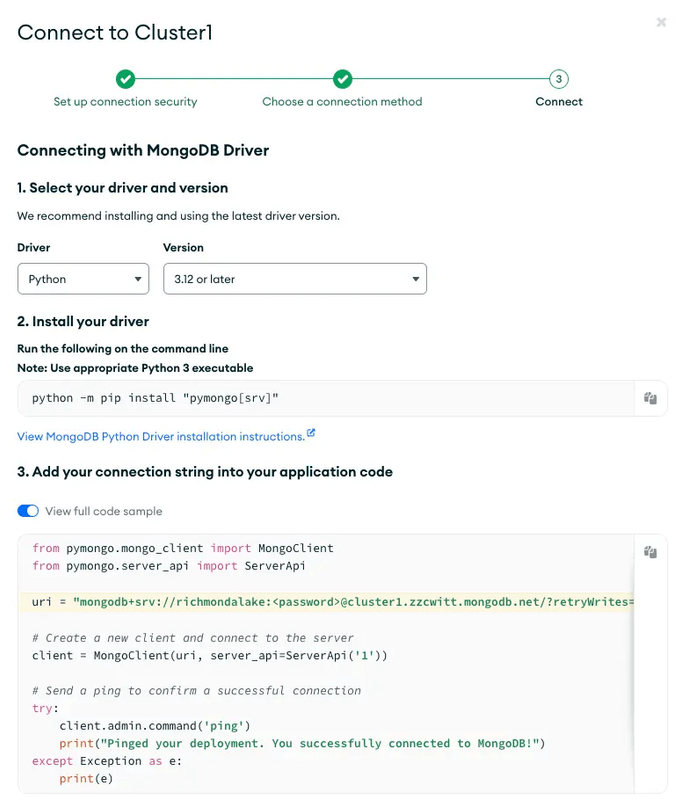Click 'Run the following on the command line' text
Viewport: 689px width, 800px height.
point(123,348)
